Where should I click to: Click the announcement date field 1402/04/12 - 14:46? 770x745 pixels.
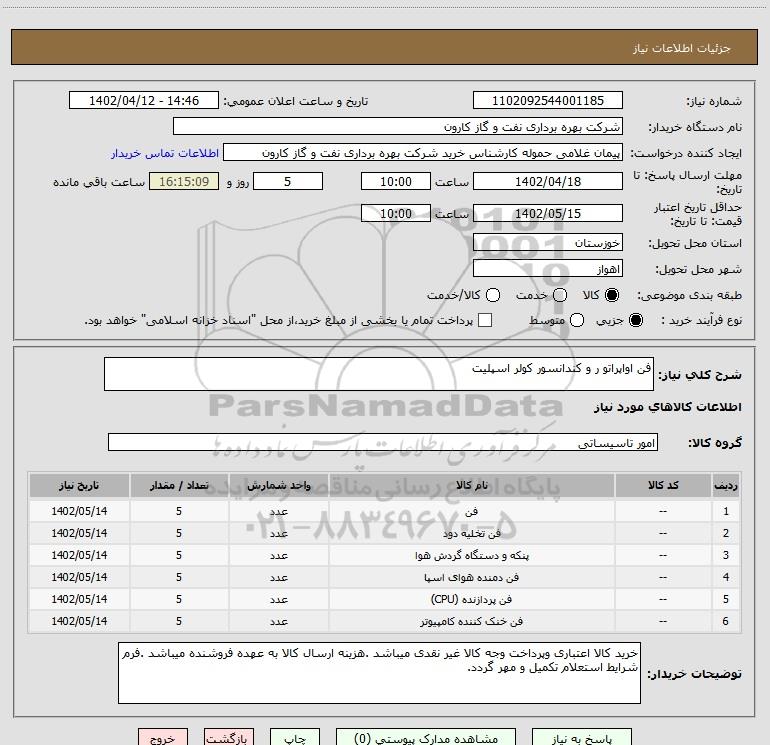(x=144, y=100)
